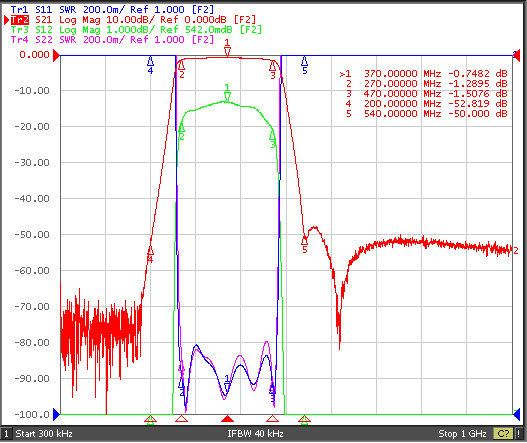527x443 pixels.
Task: Select marker 3 readout 470.00000 MHz -1.5076 dB
Action: point(427,93)
